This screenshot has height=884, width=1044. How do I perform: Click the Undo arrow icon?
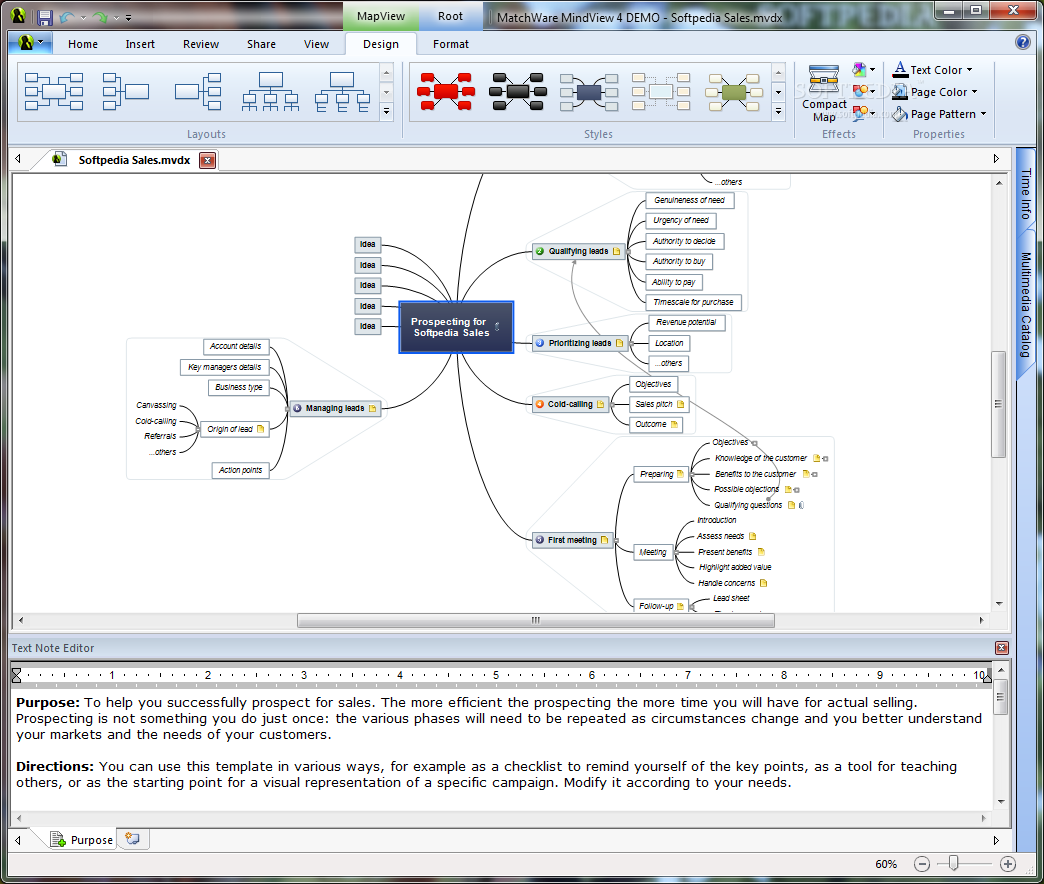tap(67, 17)
